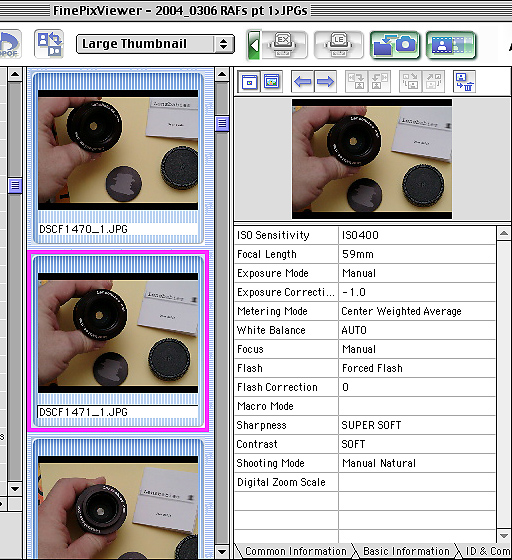Click the shrink image (grayed) icon

[410, 82]
